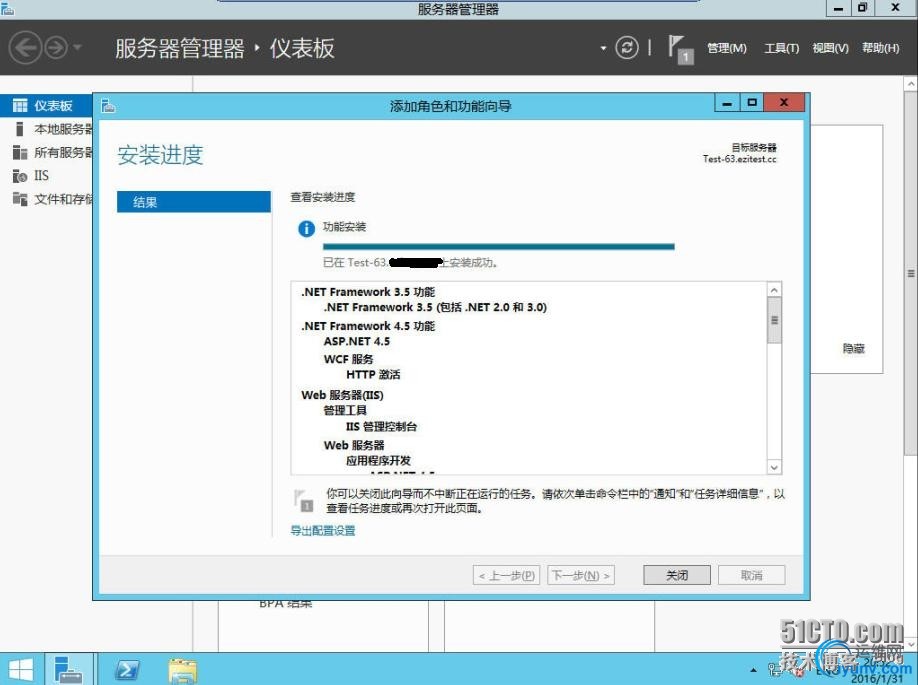This screenshot has height=685, width=918.
Task: Click the refresh icon in the header
Action: 626,47
